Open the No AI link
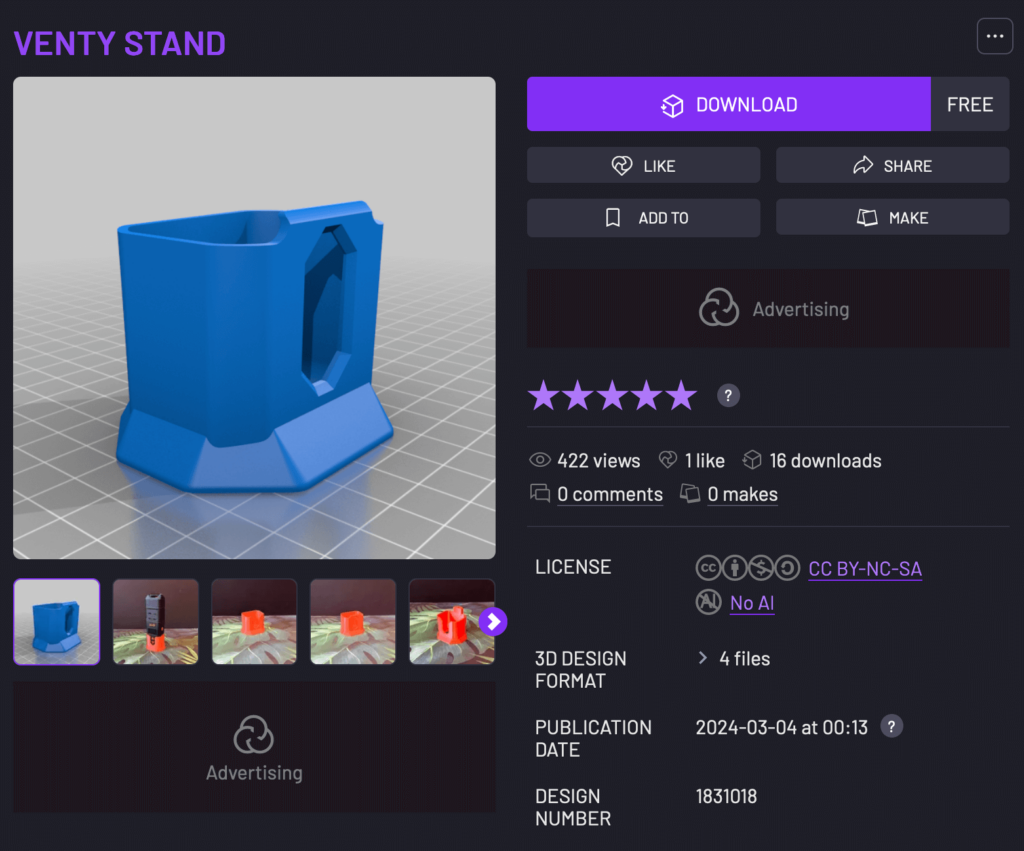This screenshot has width=1024, height=851. pos(752,603)
